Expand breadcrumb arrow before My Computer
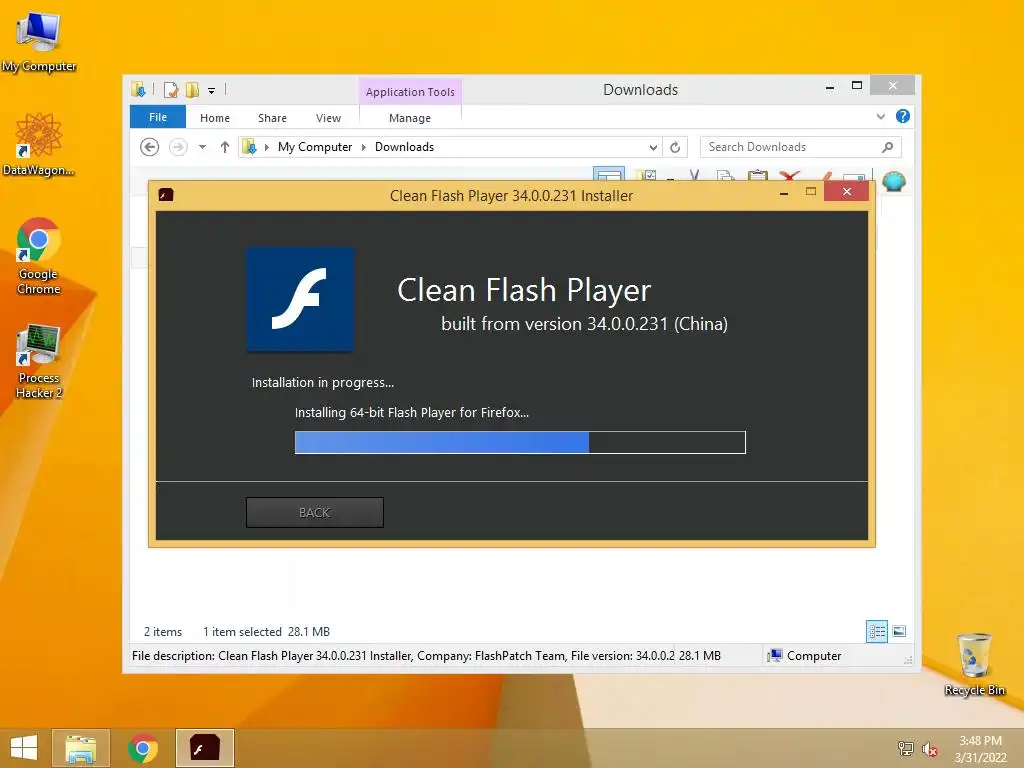The image size is (1024, 768). pos(266,147)
